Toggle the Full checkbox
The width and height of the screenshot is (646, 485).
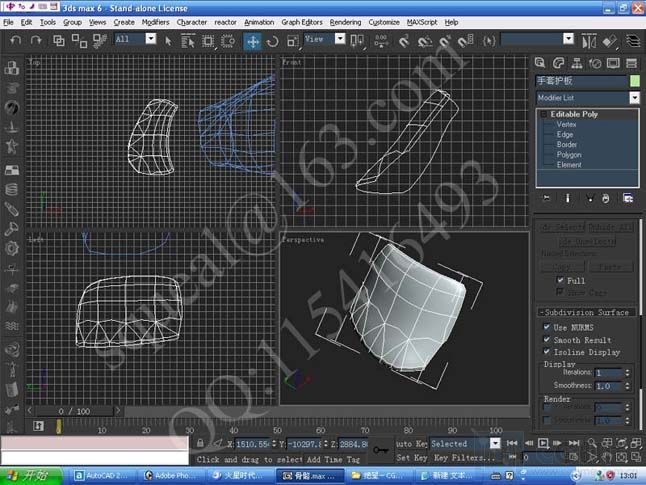click(560, 280)
